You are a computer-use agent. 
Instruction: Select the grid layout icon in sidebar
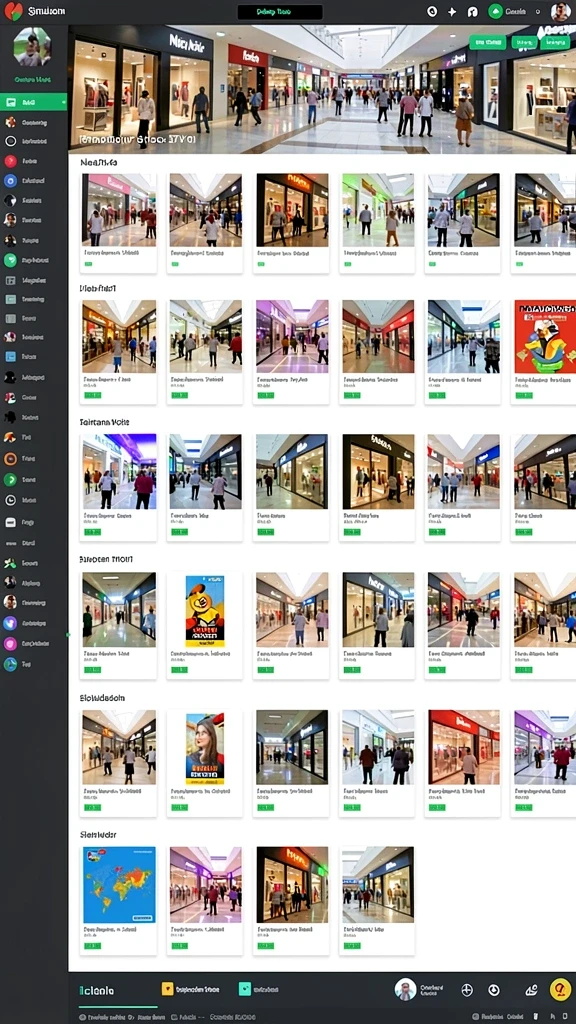(x=10, y=280)
